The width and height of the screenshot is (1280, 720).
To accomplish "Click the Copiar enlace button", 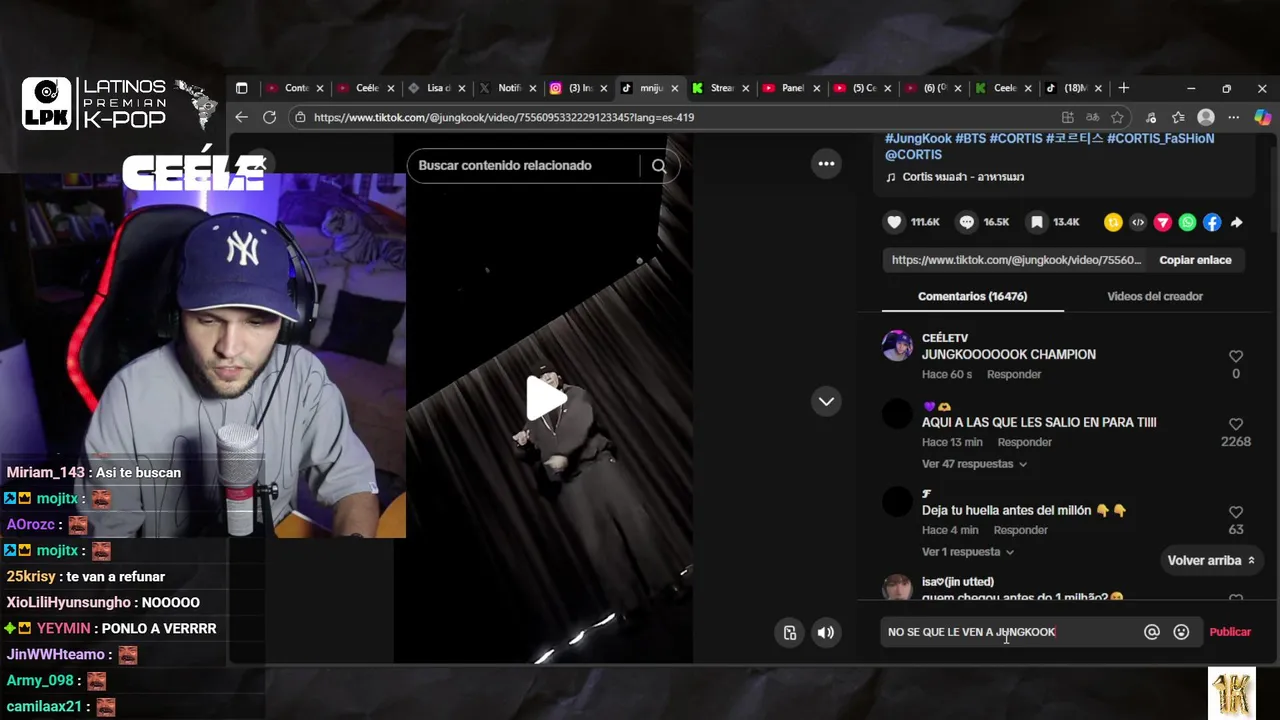I will pyautogui.click(x=1195, y=260).
